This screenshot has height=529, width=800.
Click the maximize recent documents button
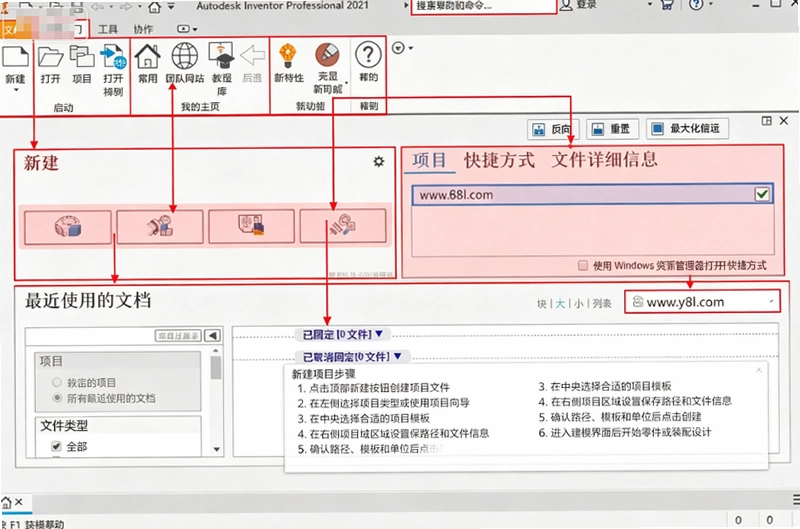687,128
